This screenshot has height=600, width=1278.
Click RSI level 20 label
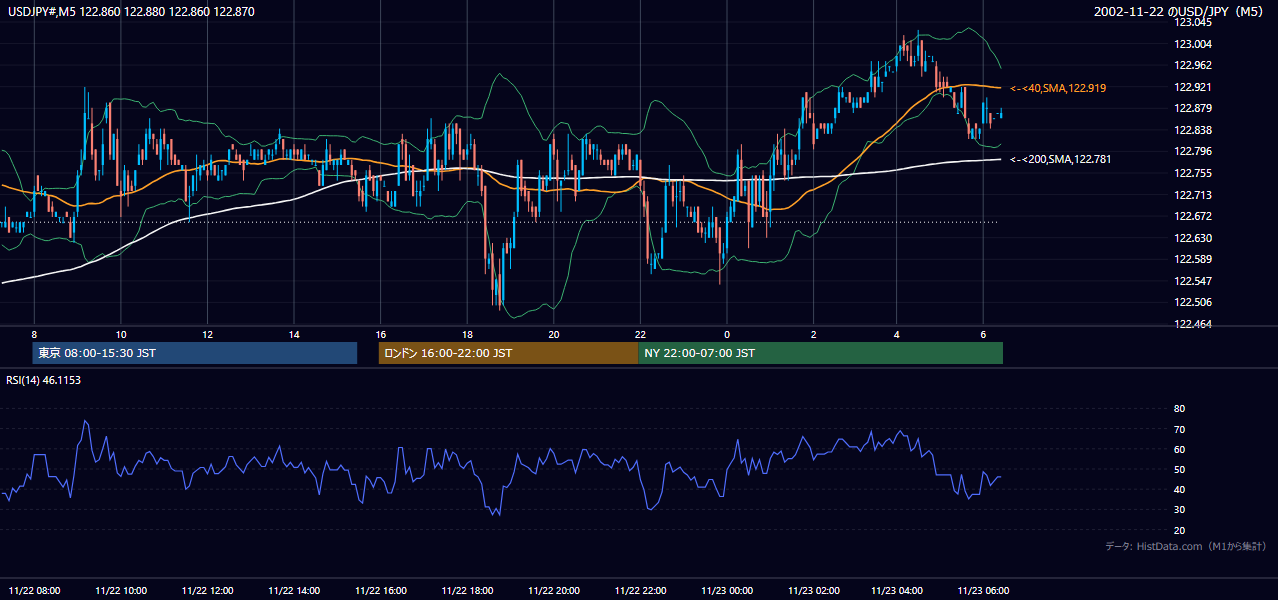click(1179, 530)
